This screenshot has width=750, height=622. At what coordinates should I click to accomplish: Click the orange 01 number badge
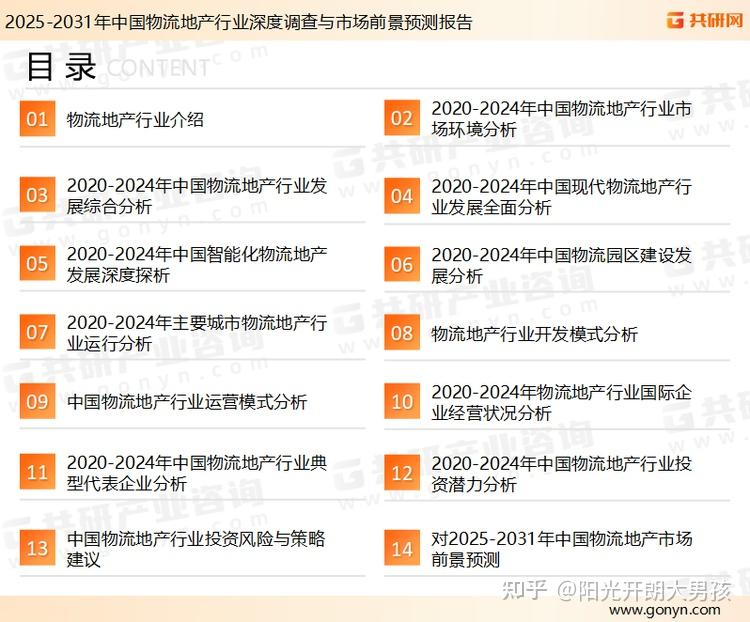point(37,119)
